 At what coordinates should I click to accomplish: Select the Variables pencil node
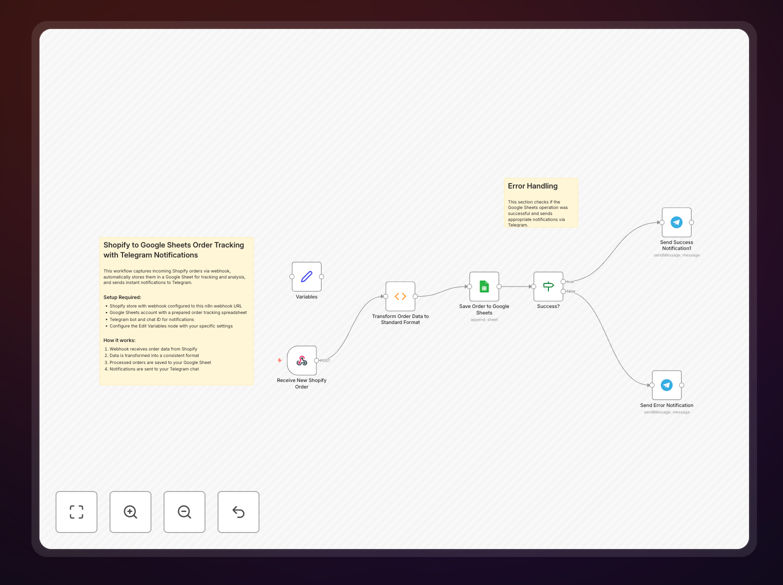(307, 277)
